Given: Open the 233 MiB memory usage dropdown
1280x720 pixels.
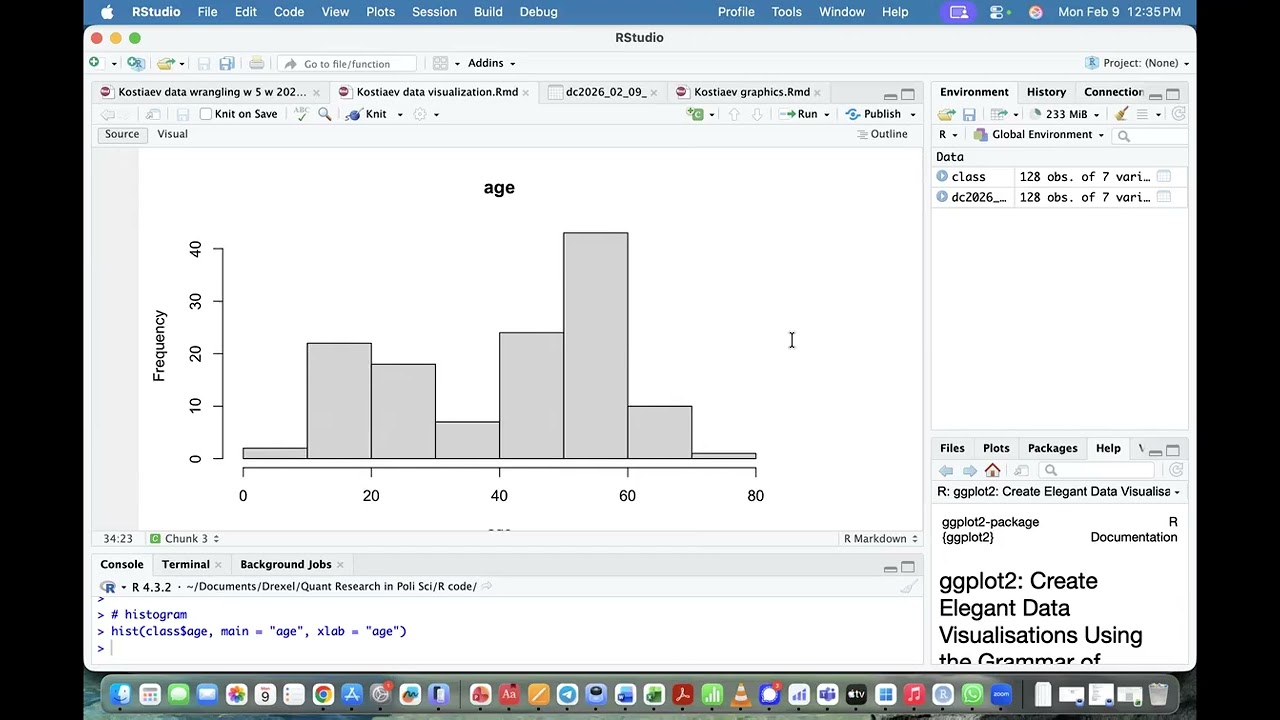Looking at the screenshot, I should [1067, 114].
